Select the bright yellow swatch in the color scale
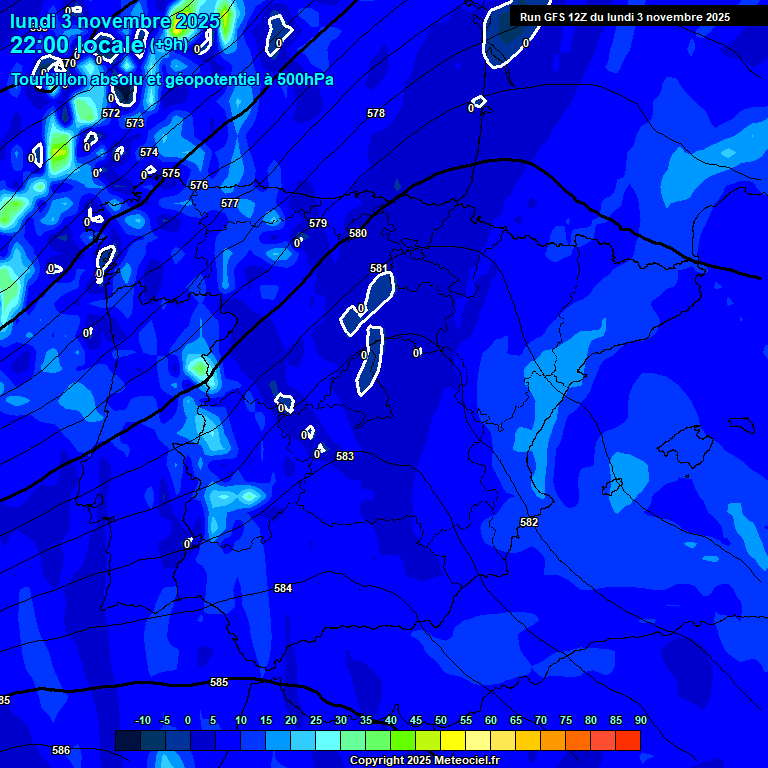This screenshot has width=768, height=768. (x=453, y=741)
